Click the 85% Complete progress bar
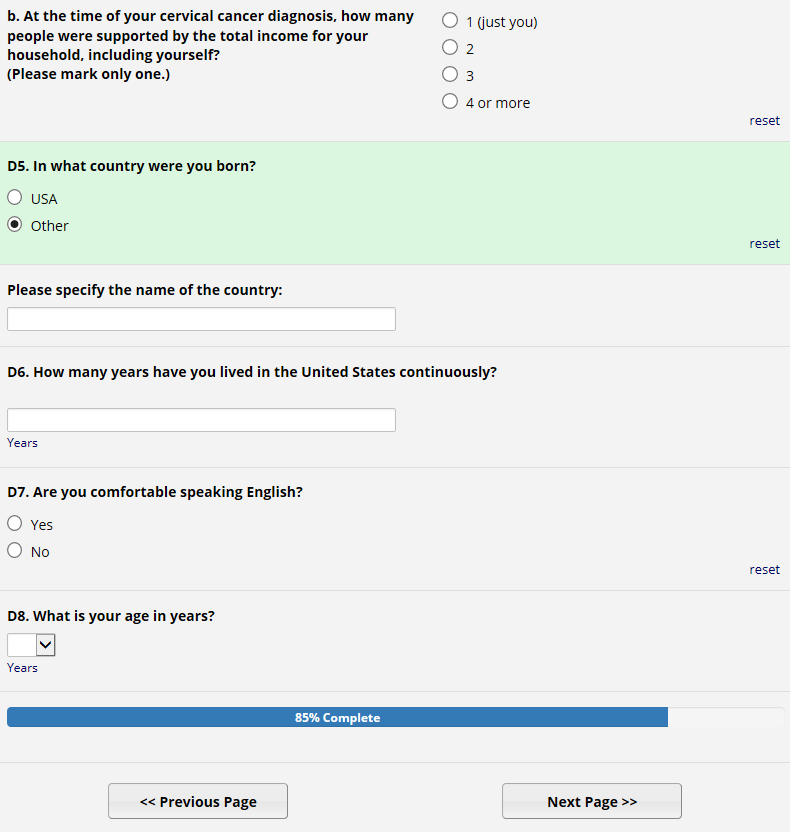 [x=337, y=718]
